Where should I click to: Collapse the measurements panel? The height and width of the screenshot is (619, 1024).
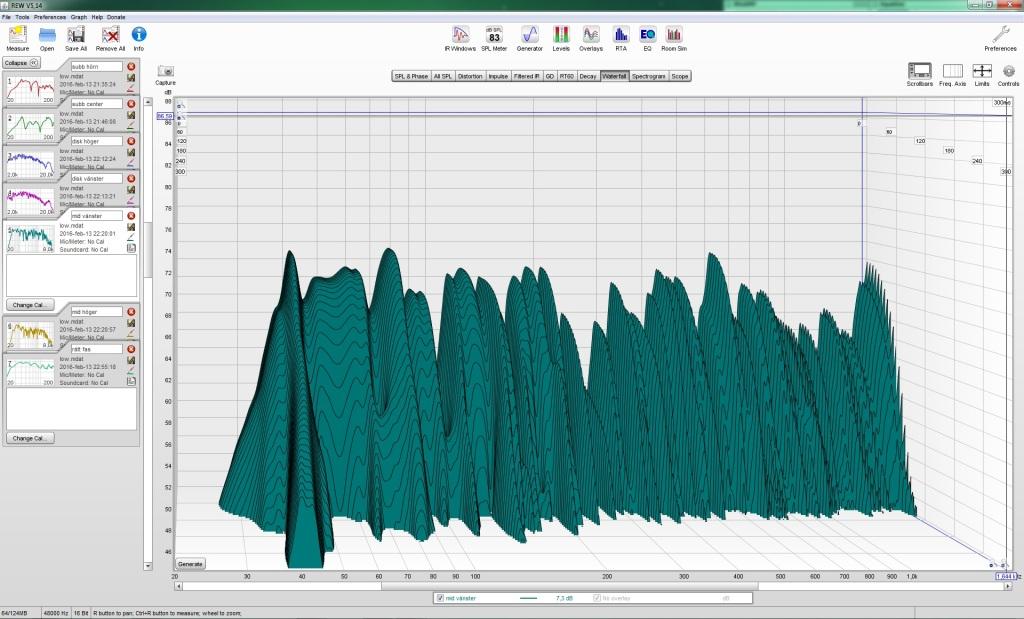[x=22, y=63]
